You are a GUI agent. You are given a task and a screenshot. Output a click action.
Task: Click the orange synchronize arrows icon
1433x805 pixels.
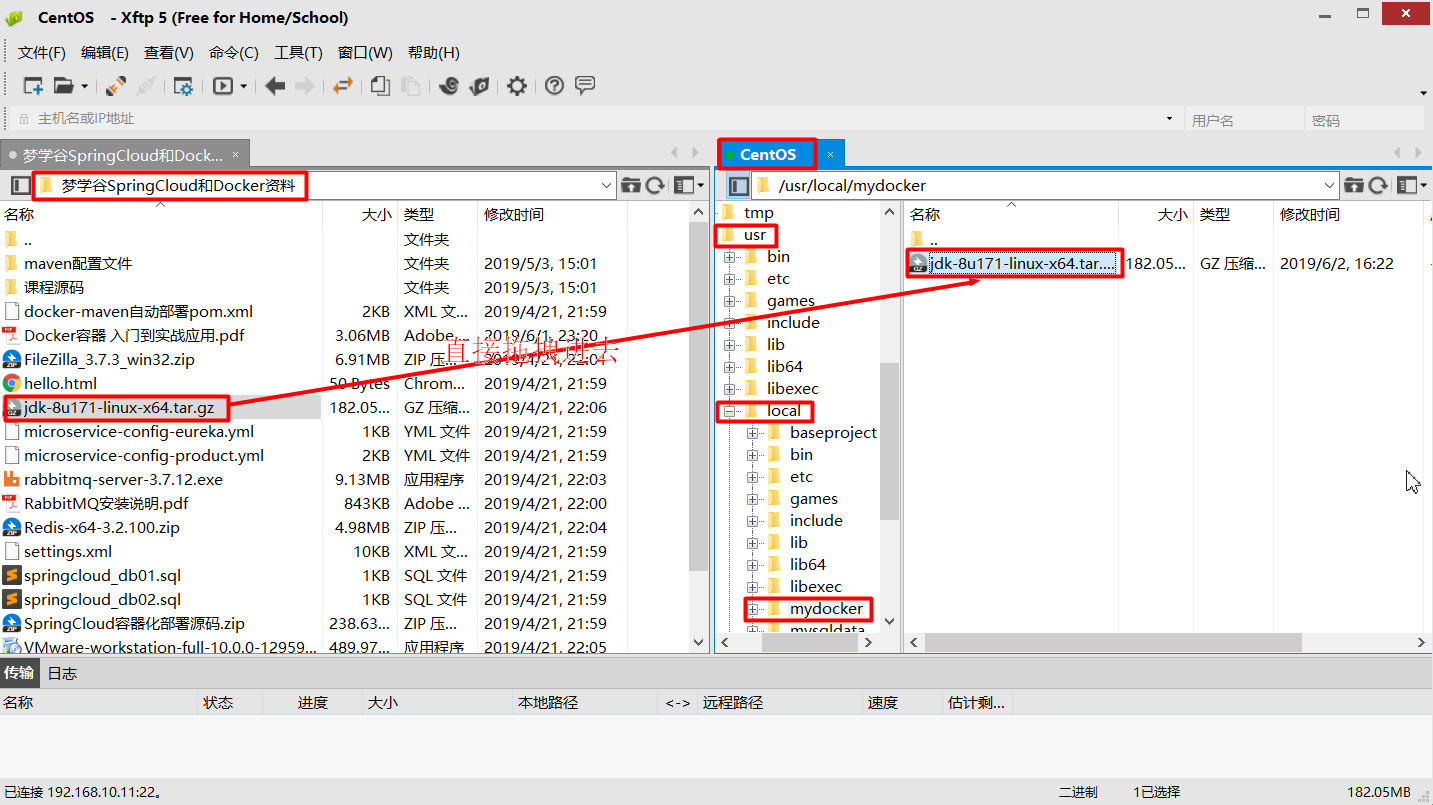[343, 86]
